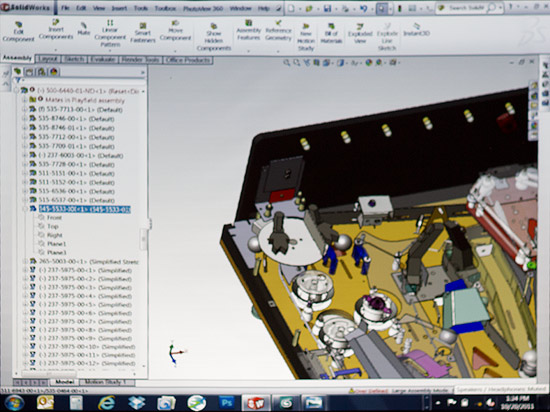Open Photoshop from the Windows taskbar
This screenshot has width=550, height=412.
tap(226, 403)
